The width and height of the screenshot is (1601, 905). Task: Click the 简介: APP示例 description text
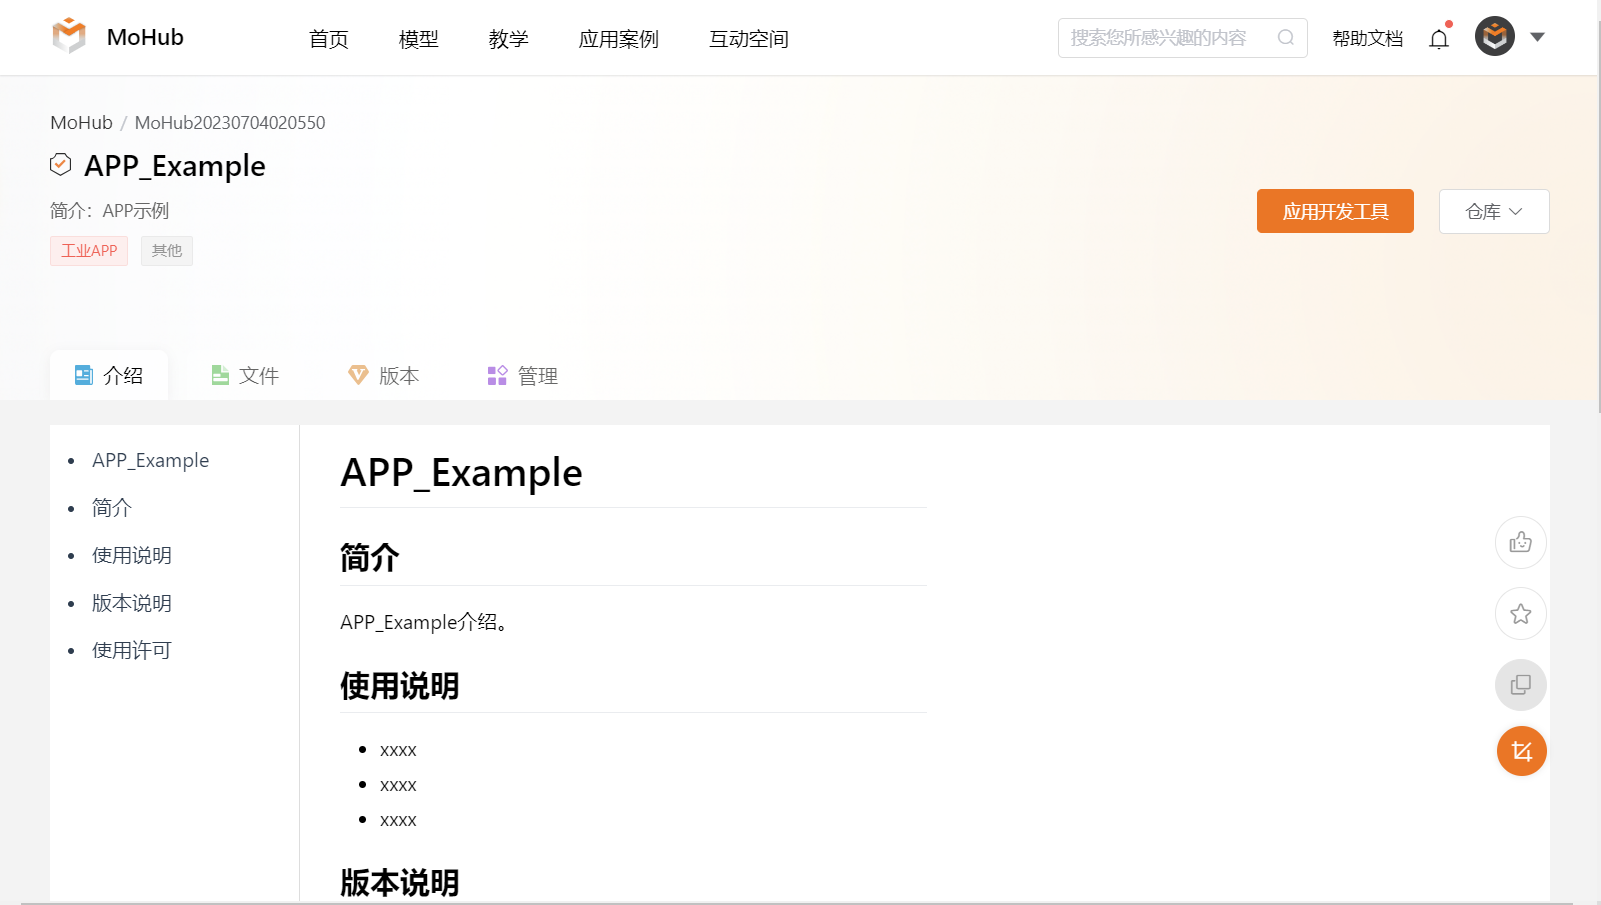pyautogui.click(x=110, y=211)
